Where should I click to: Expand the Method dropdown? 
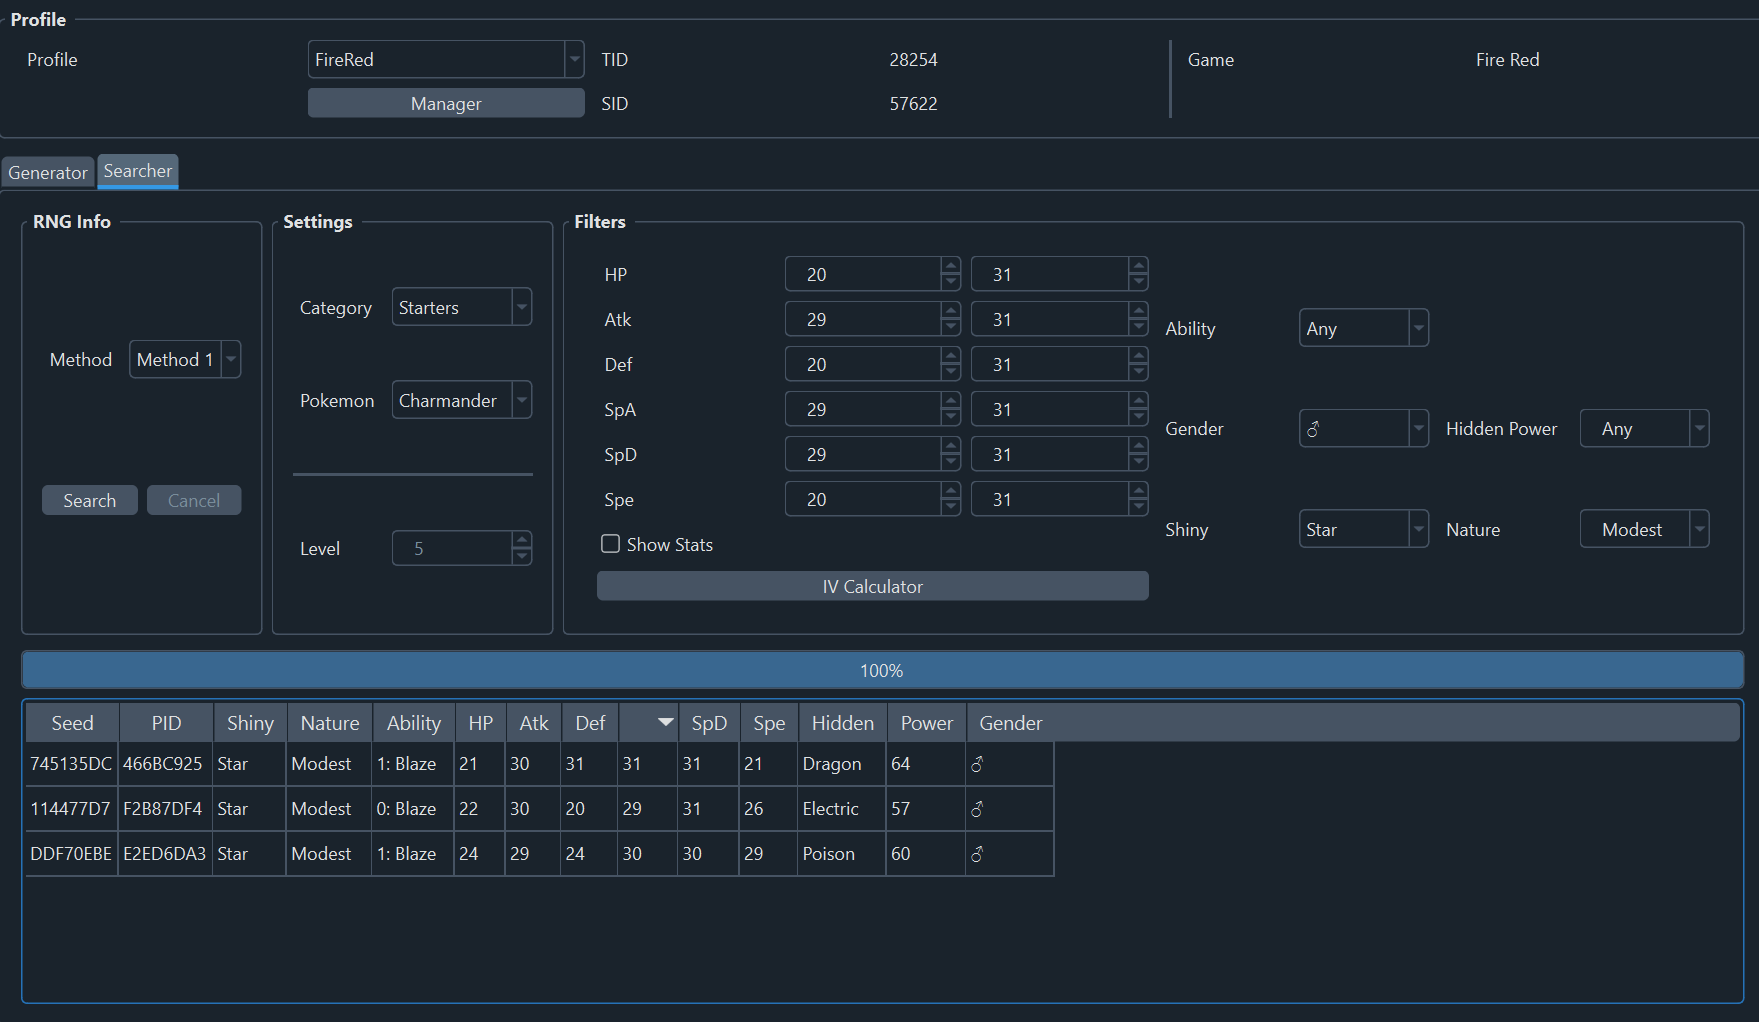[x=231, y=360]
